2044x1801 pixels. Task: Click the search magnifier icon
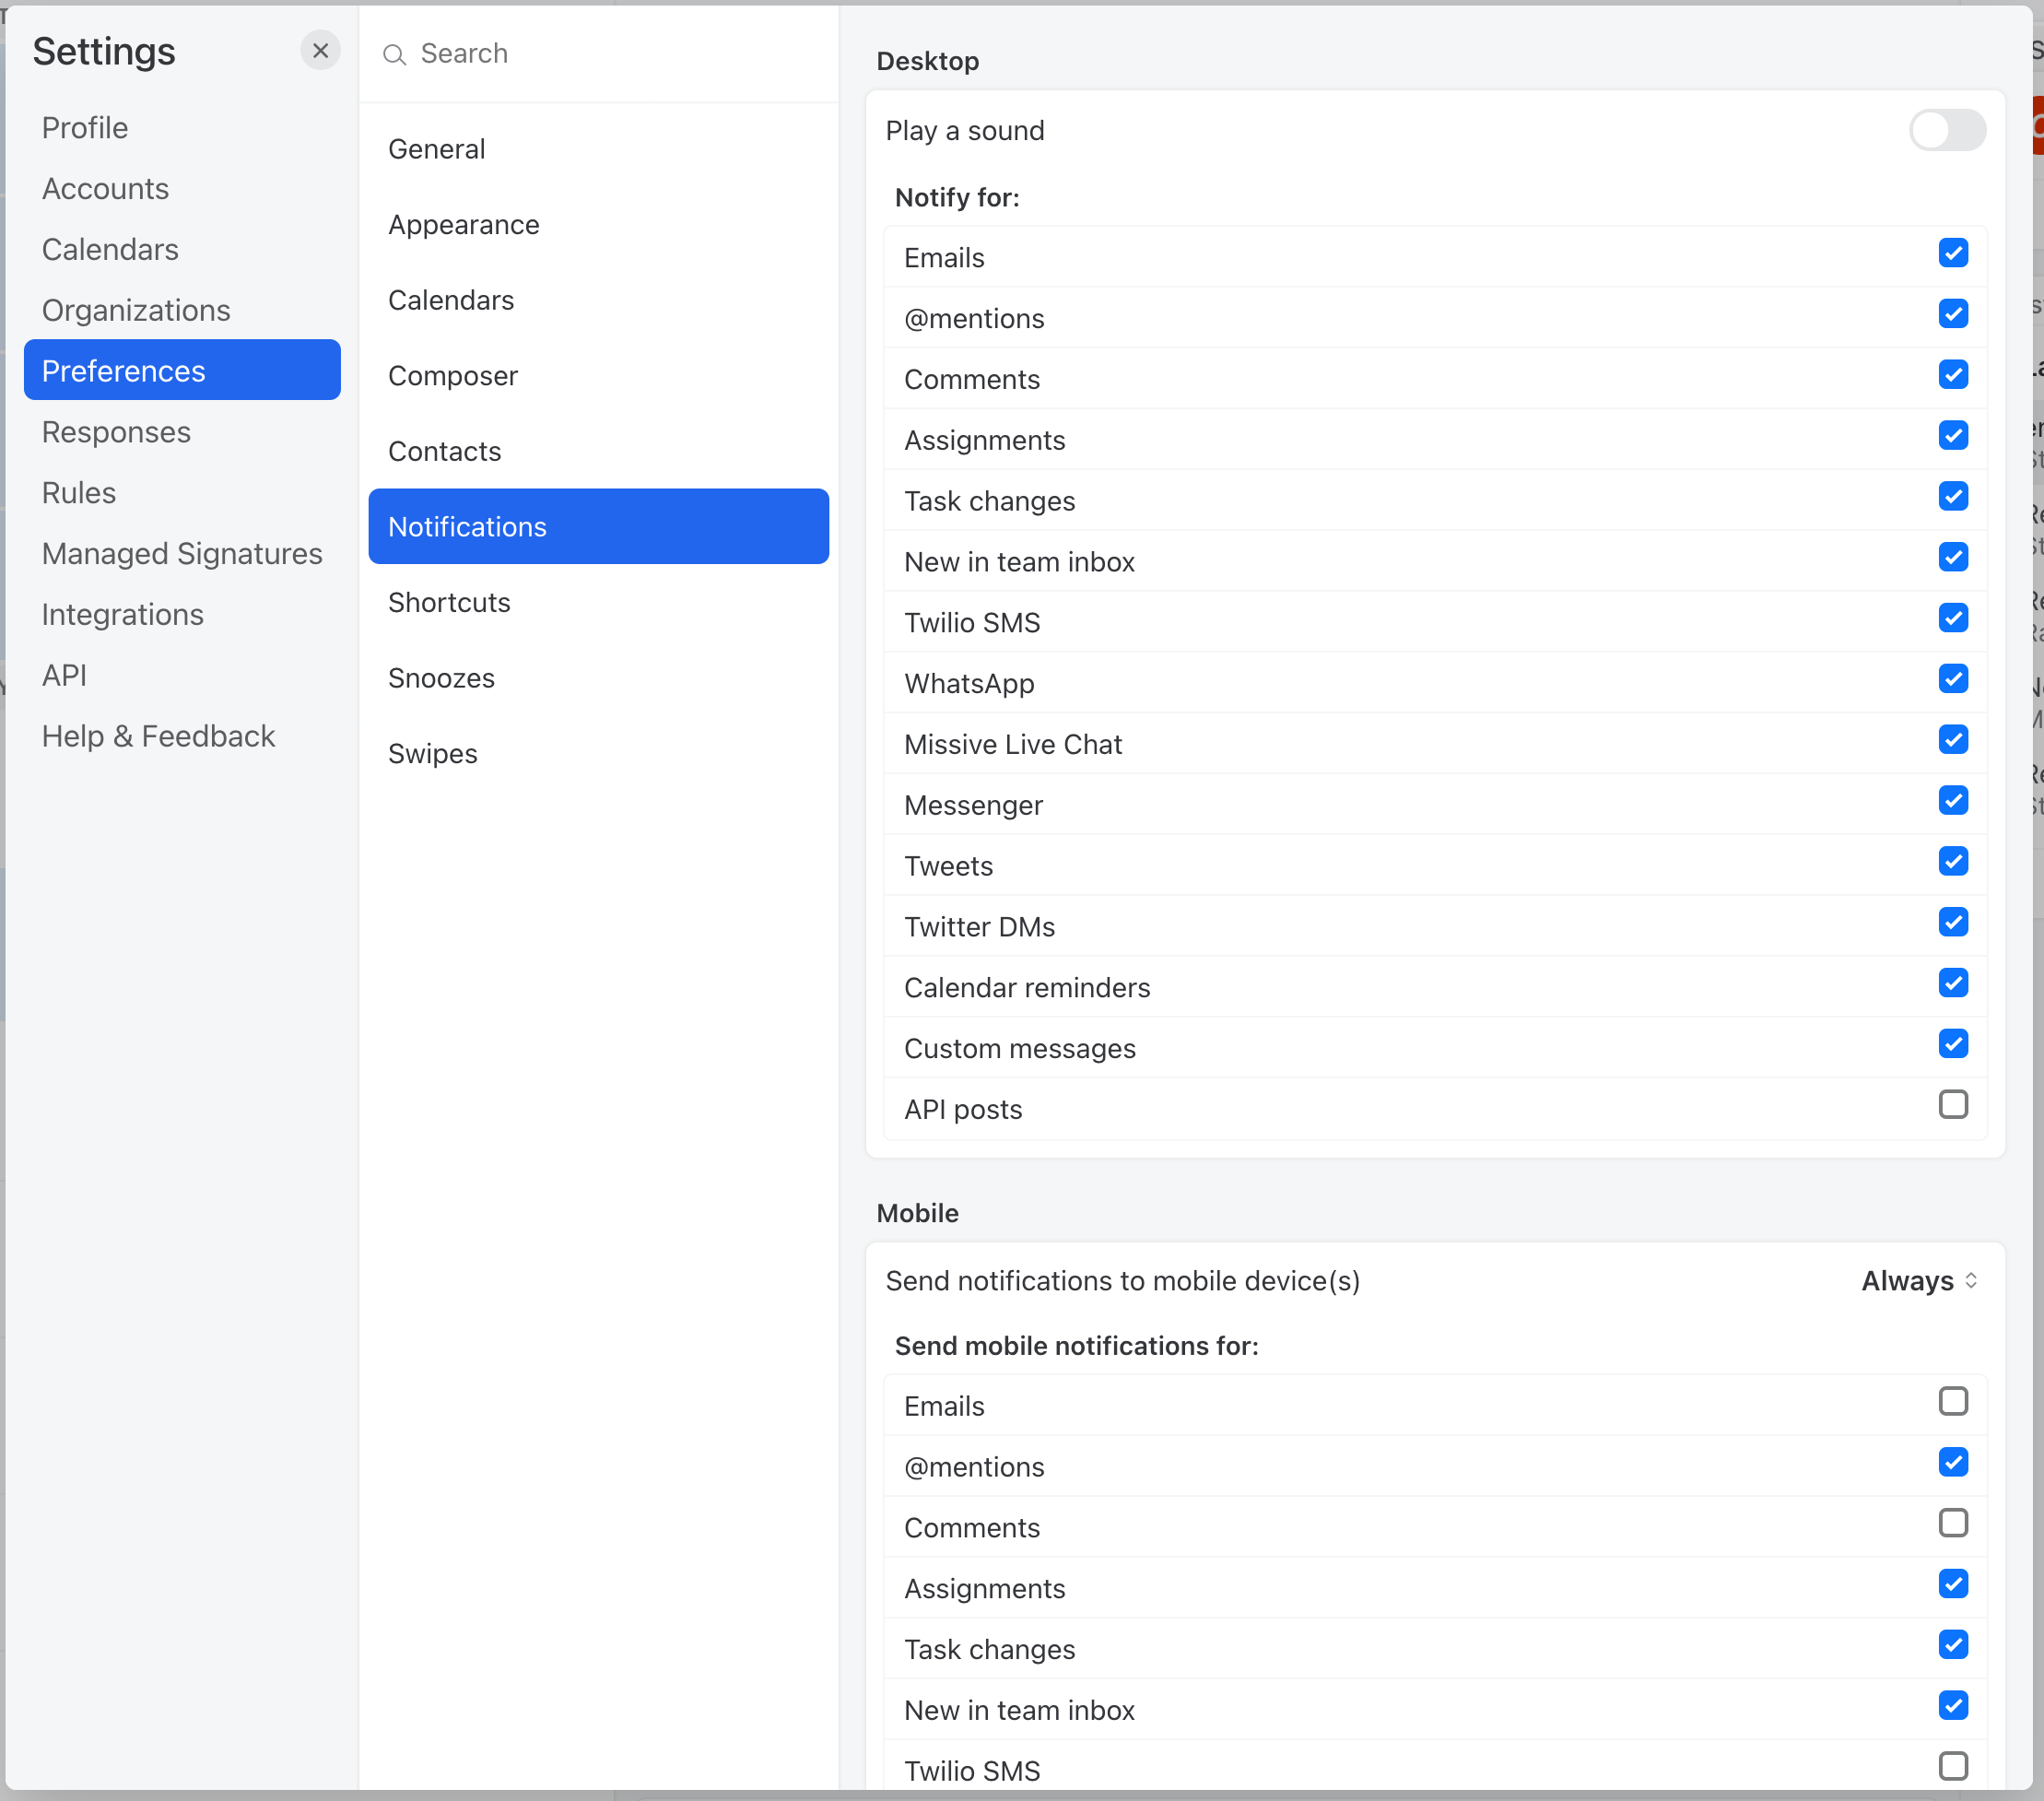[x=394, y=54]
